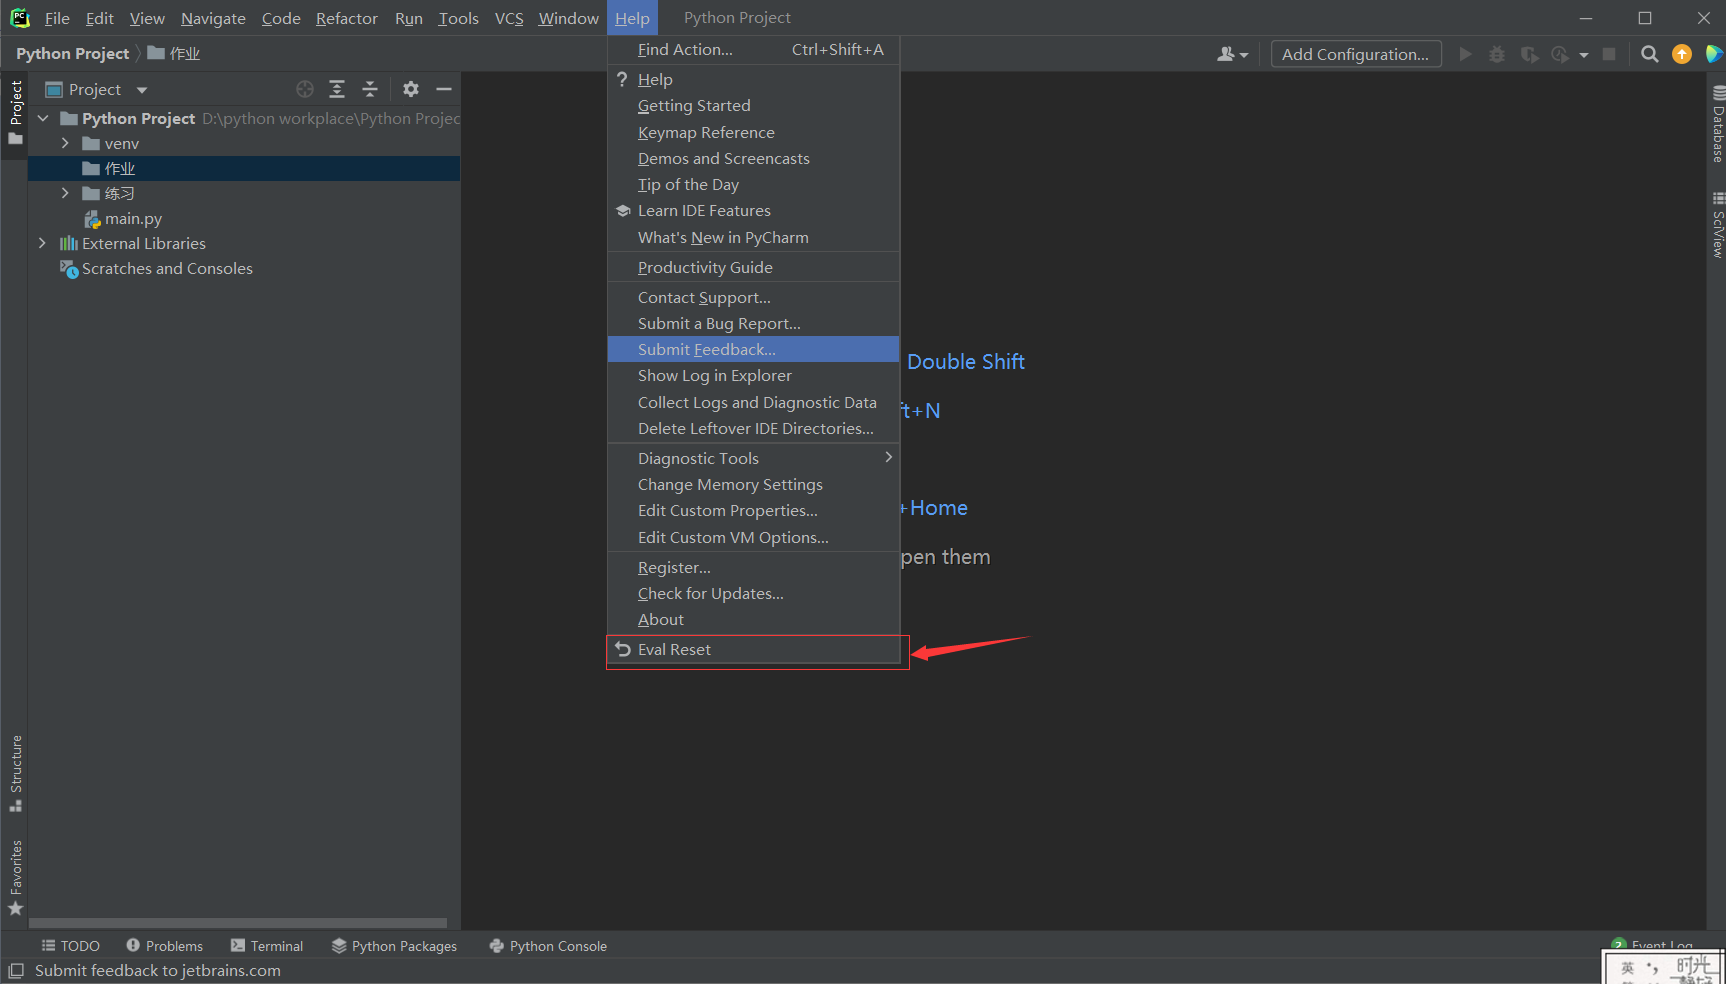Viewport: 1726px width, 984px height.
Task: Click the Python Project breadcrumb
Action: tap(72, 53)
